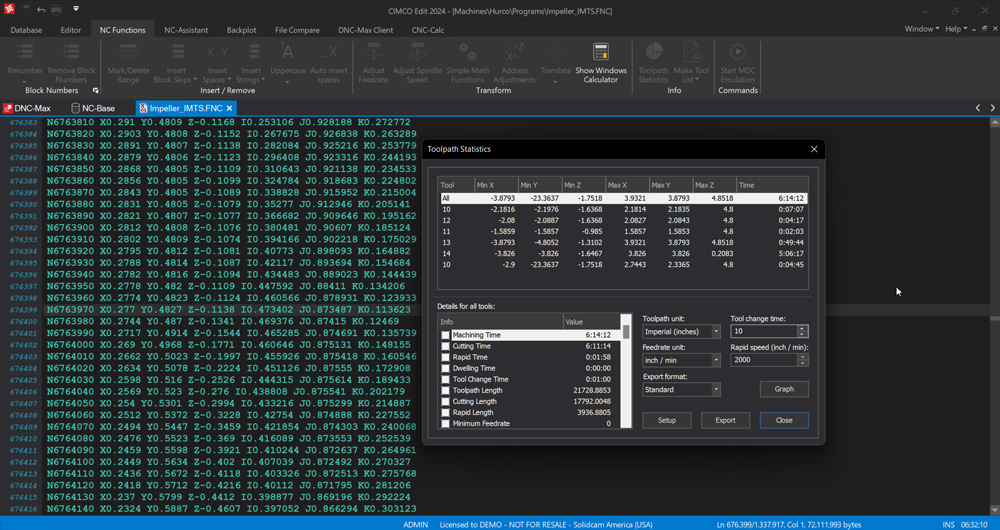Open the Export format dropdown
The image size is (1000, 530).
pyautogui.click(x=680, y=389)
